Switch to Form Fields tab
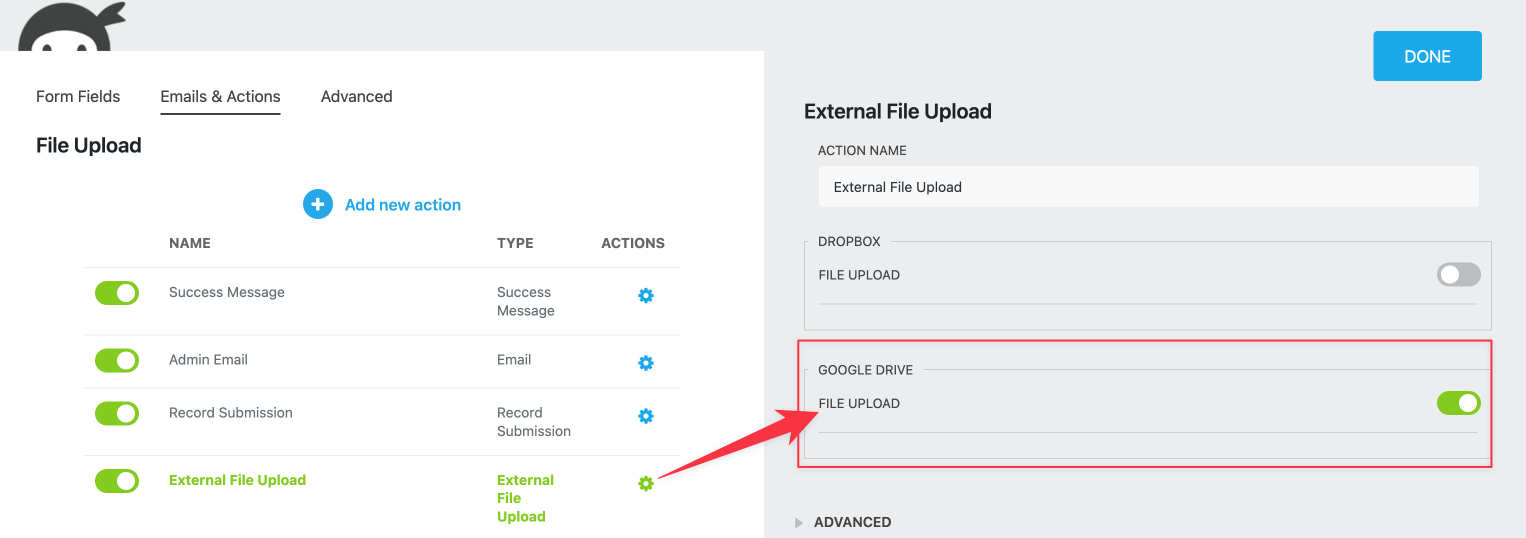Viewport: 1526px width, 538px height. (78, 97)
